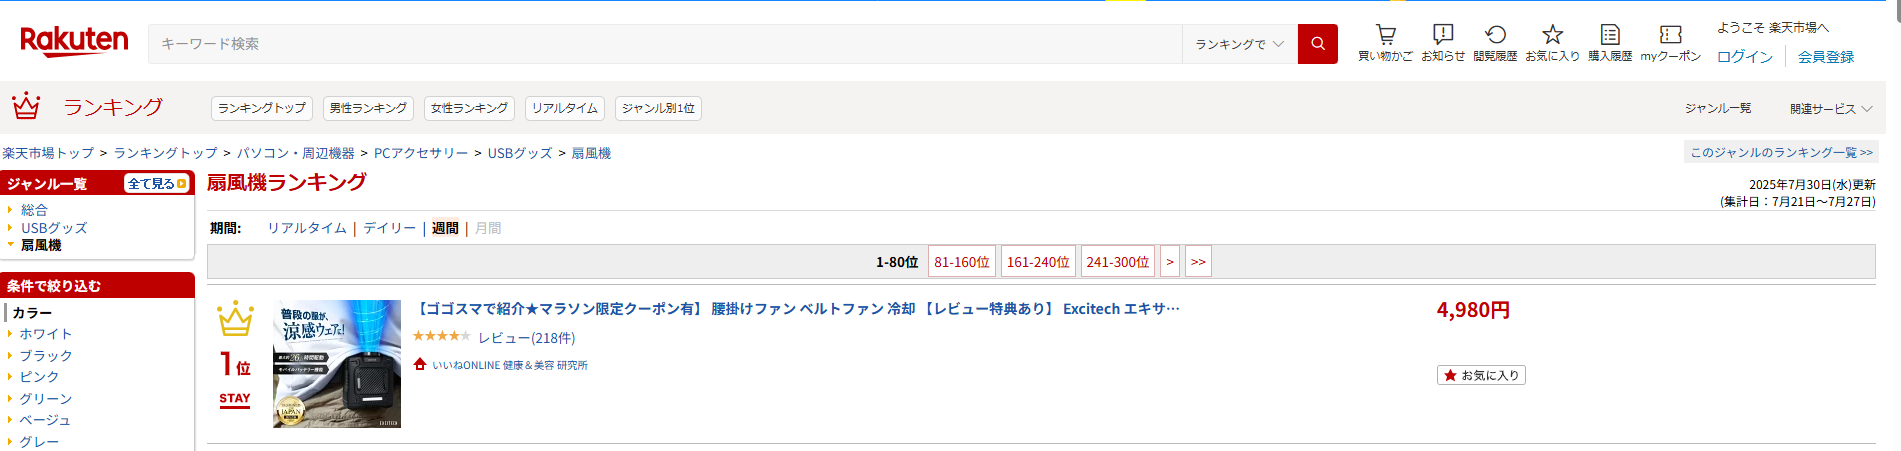Open the first-ranked fan product thumbnail
Screen dimensions: 1901x451
coord(337,364)
